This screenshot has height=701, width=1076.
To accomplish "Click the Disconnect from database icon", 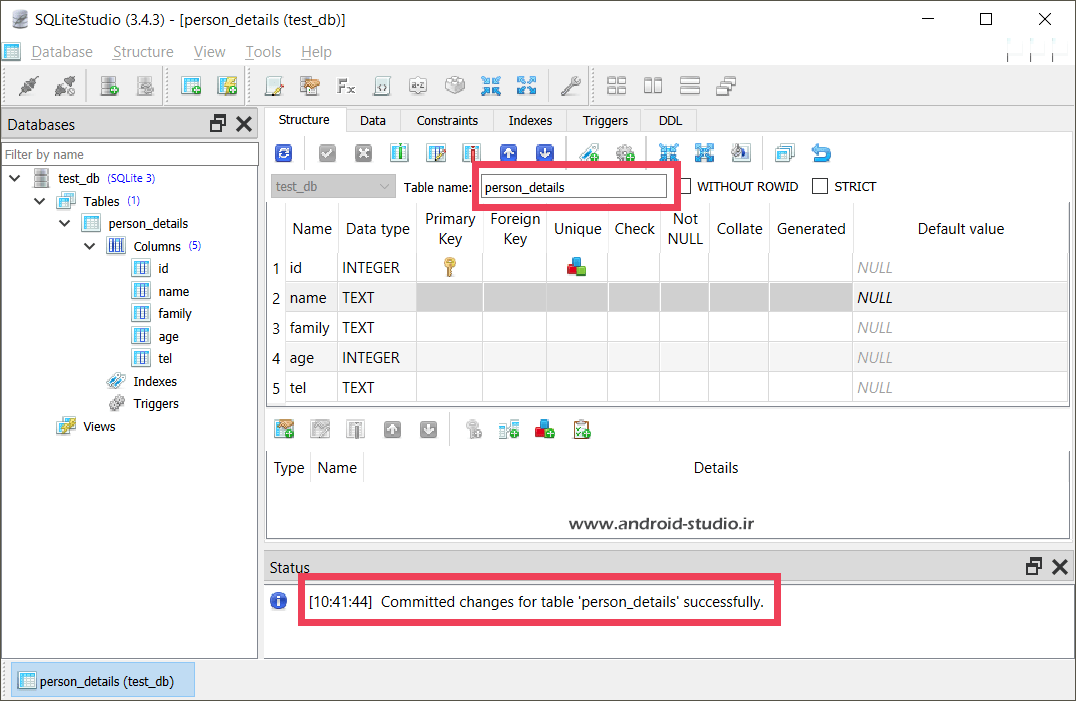I will [x=65, y=86].
